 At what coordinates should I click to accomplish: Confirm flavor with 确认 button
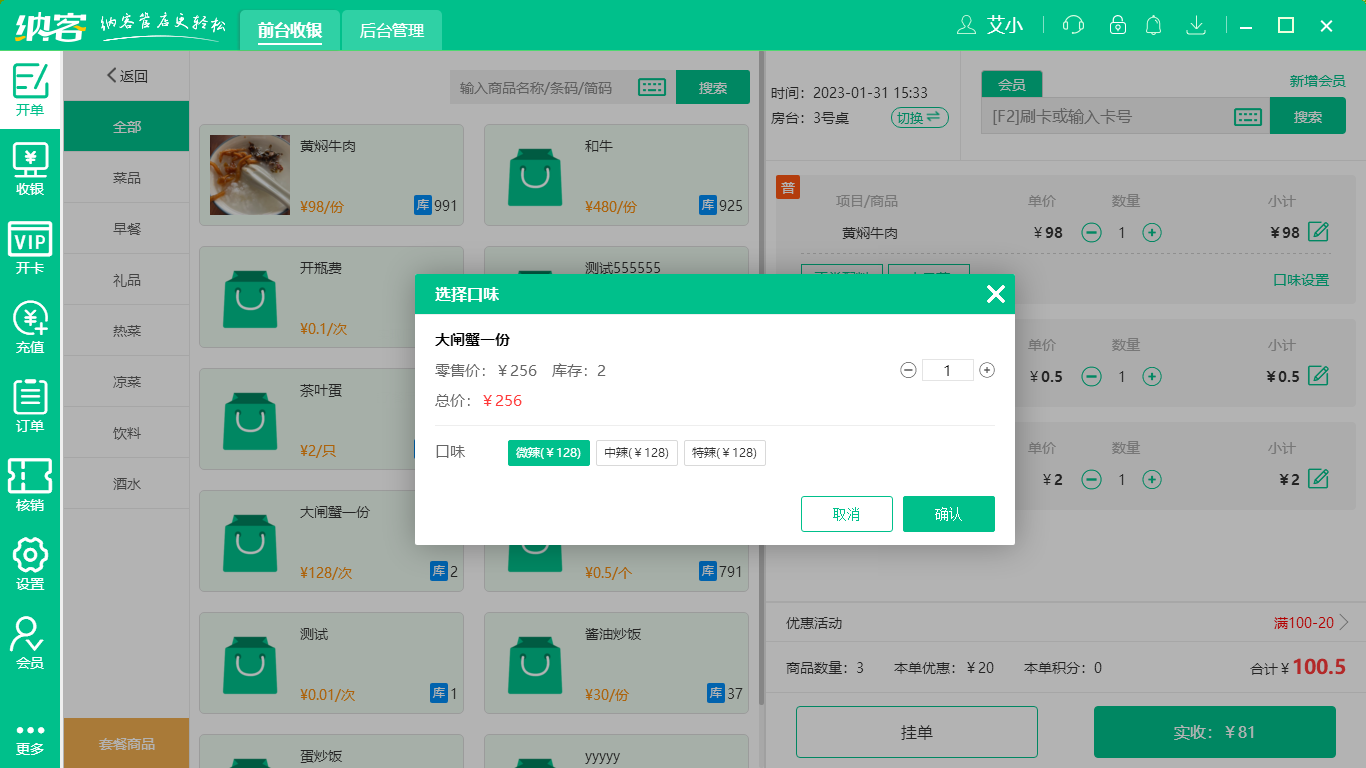click(x=949, y=514)
